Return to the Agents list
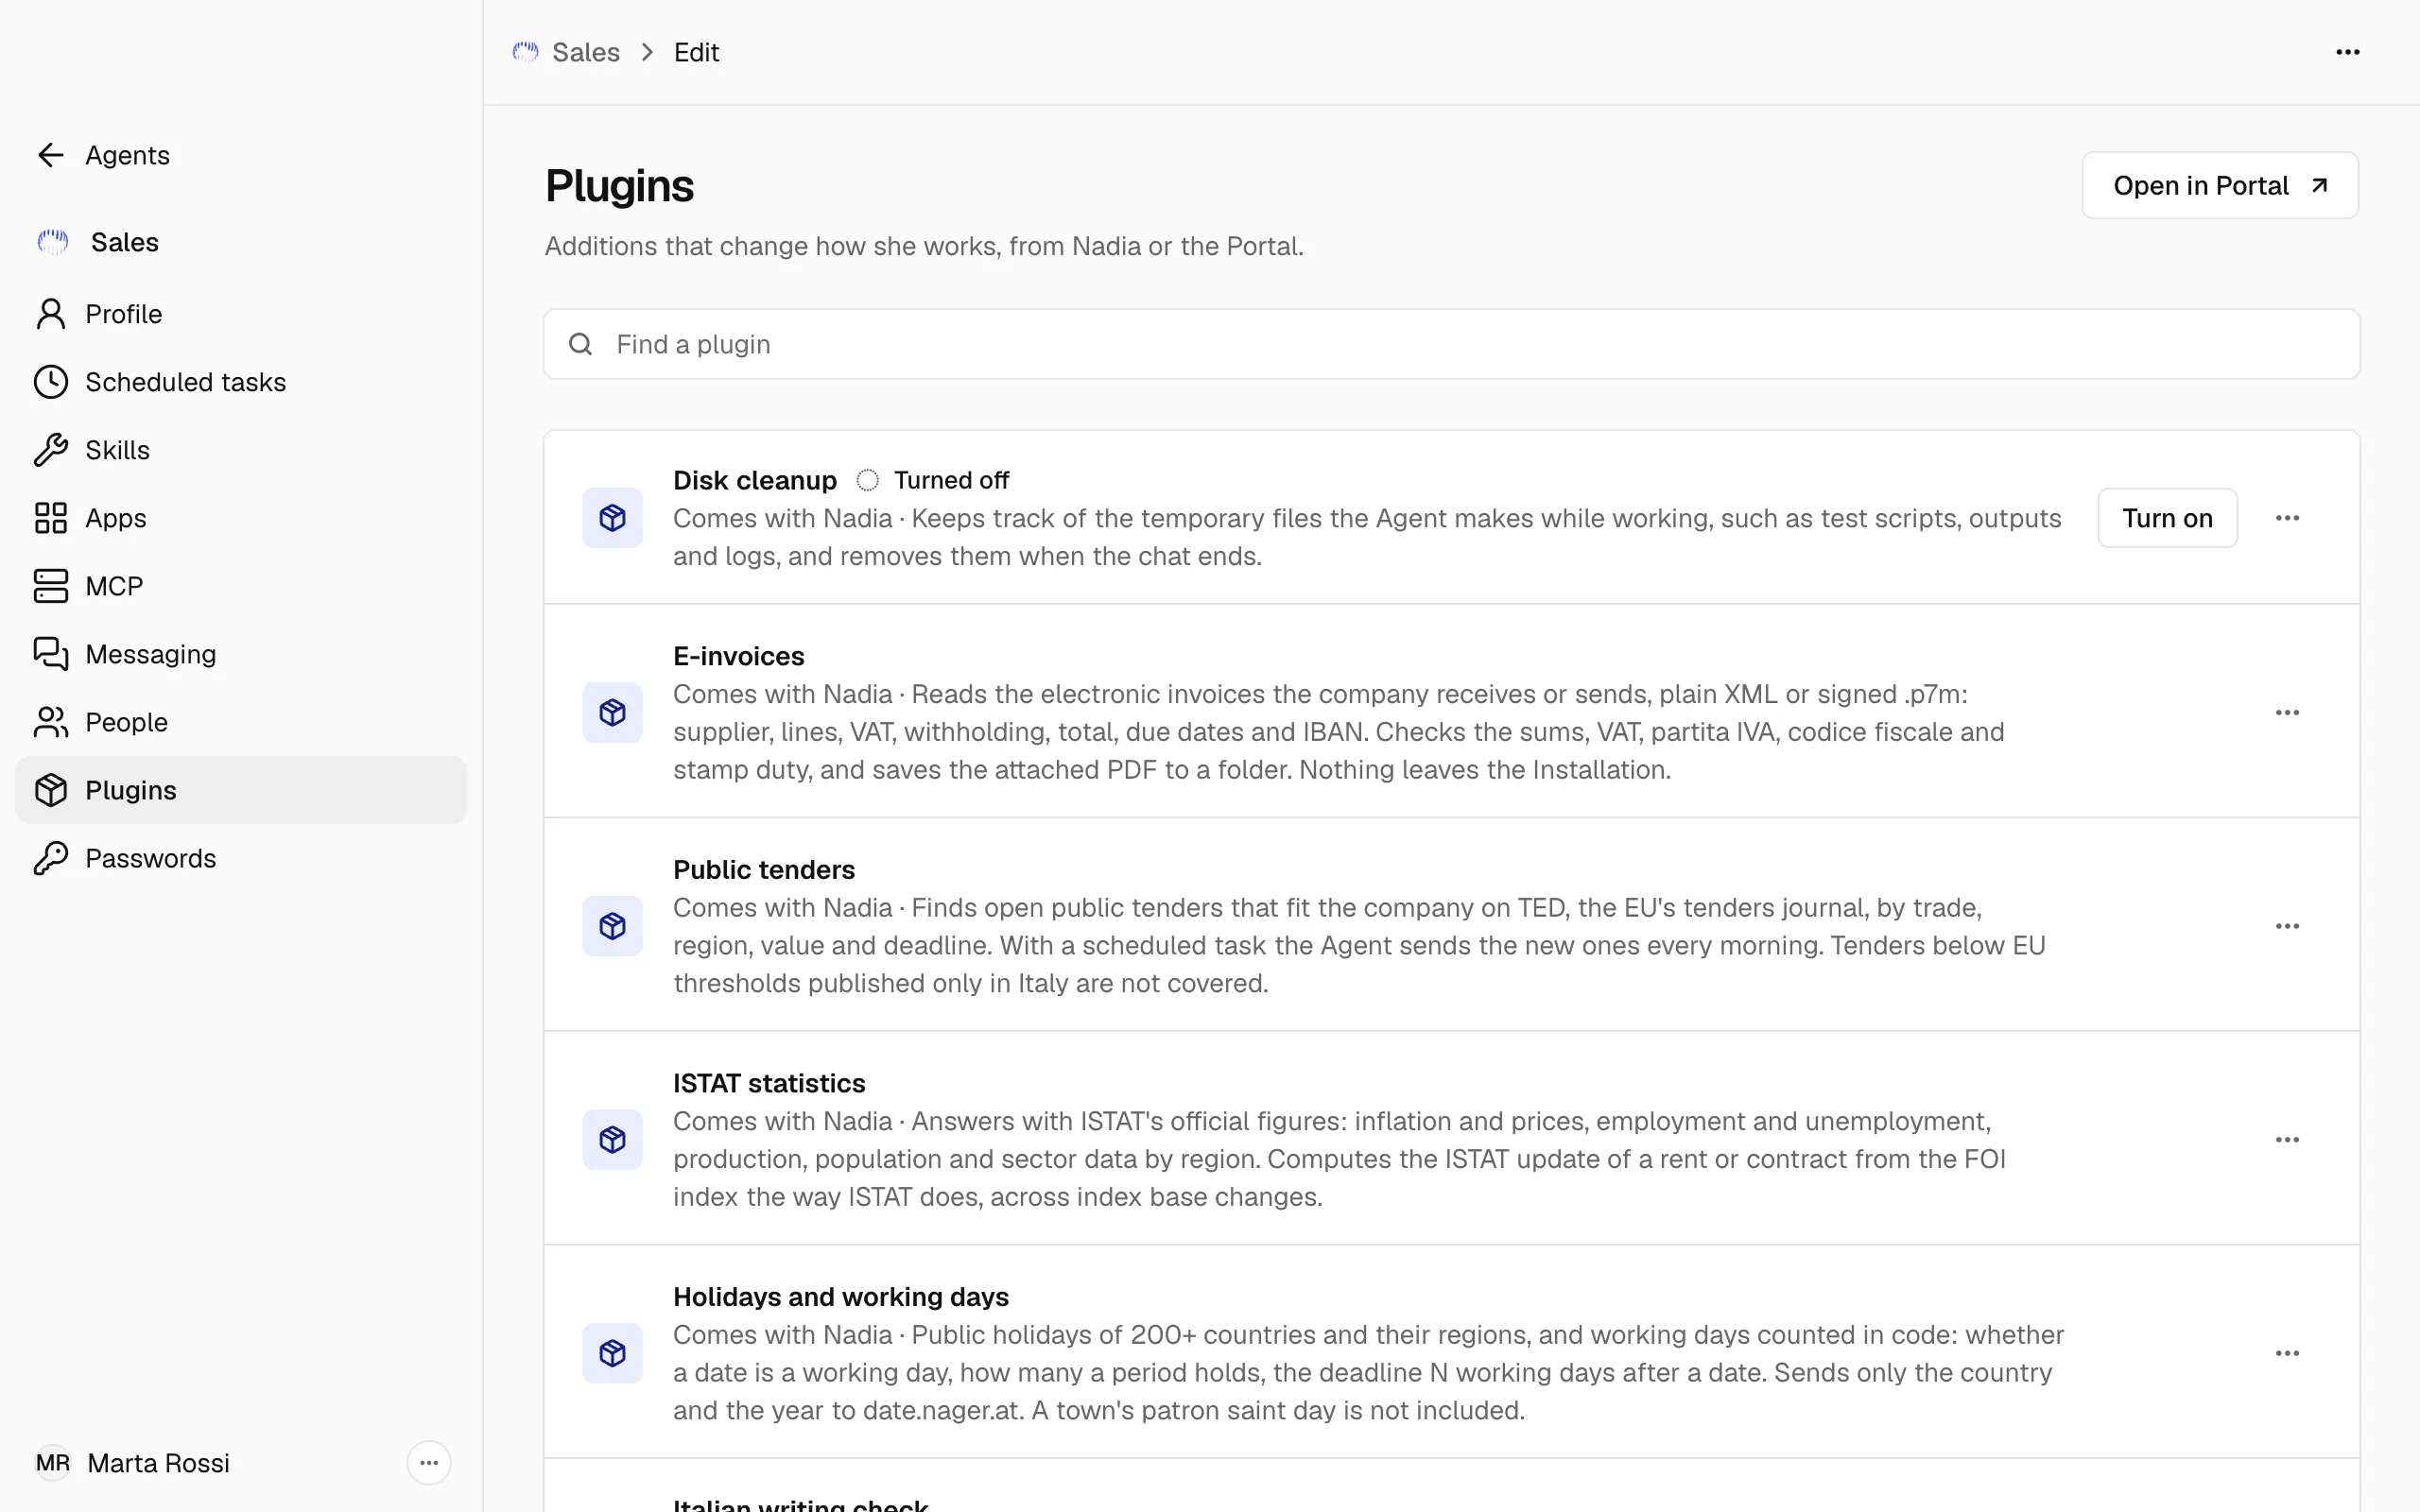 point(241,155)
